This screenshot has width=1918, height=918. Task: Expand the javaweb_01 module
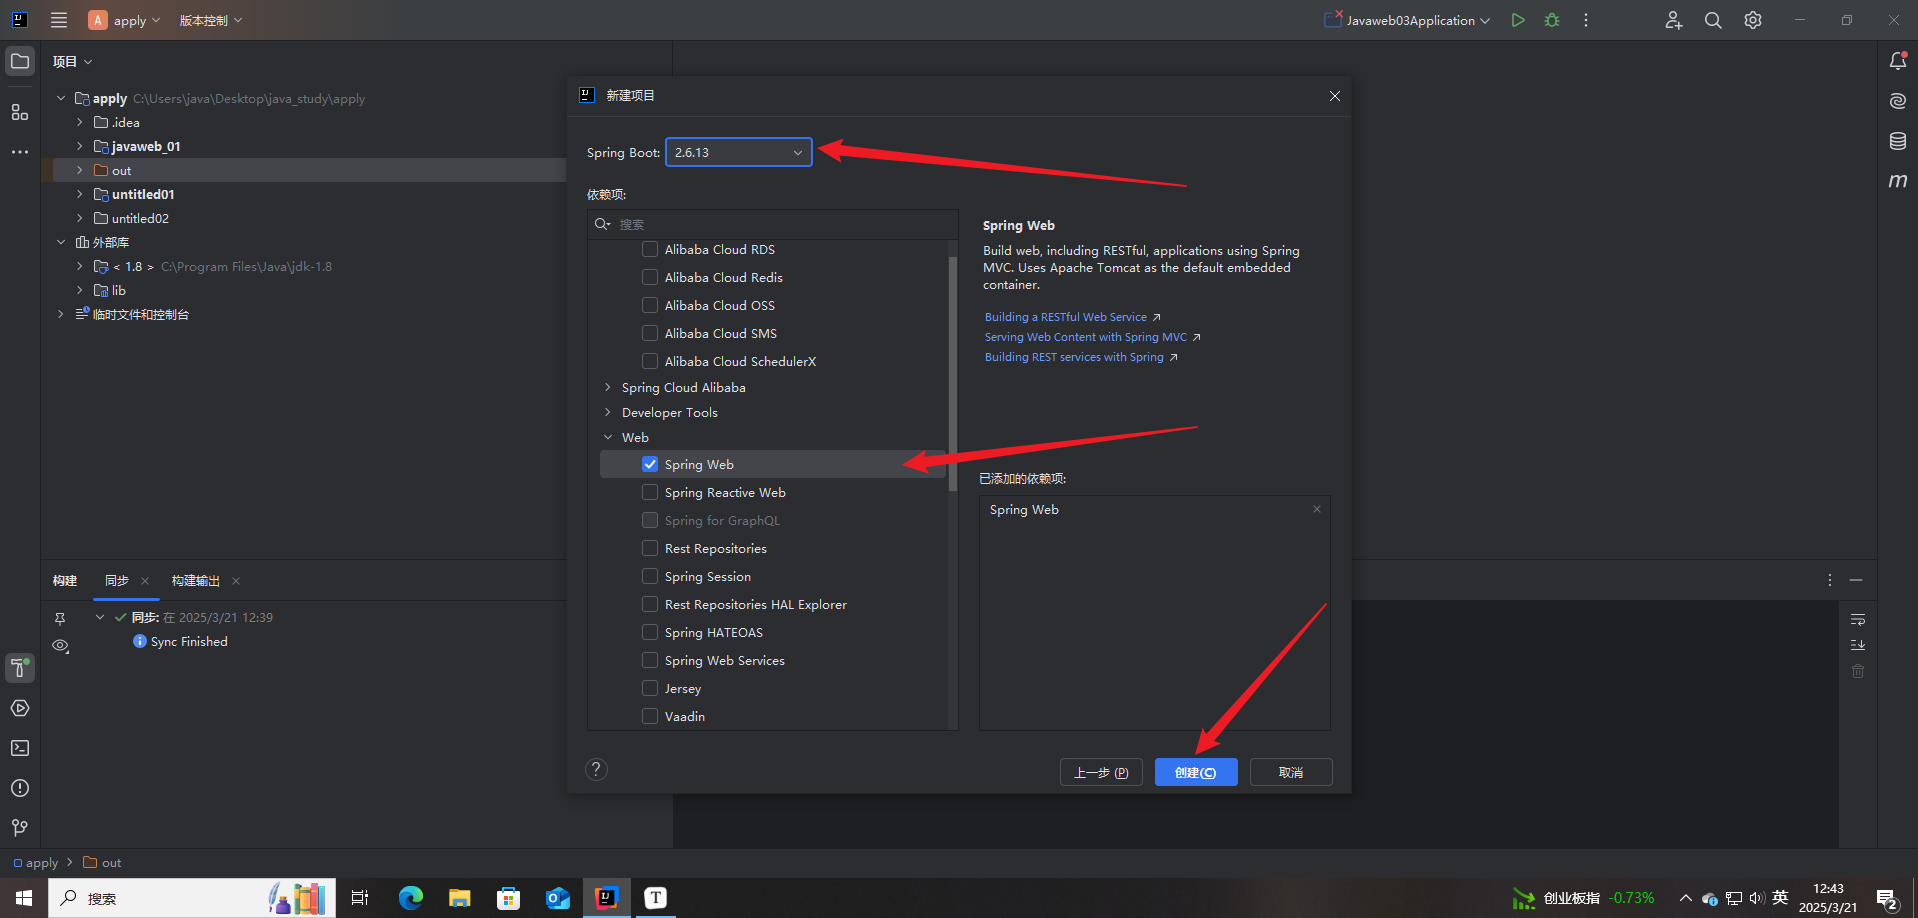(80, 146)
